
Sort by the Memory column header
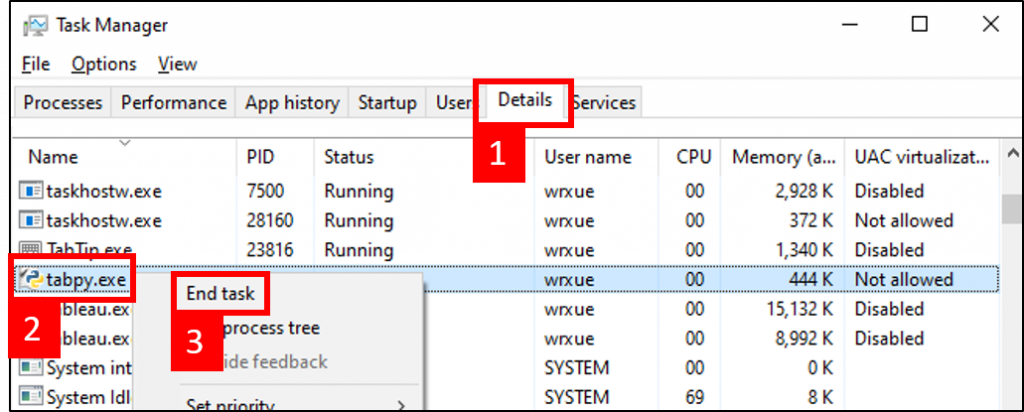pos(782,157)
